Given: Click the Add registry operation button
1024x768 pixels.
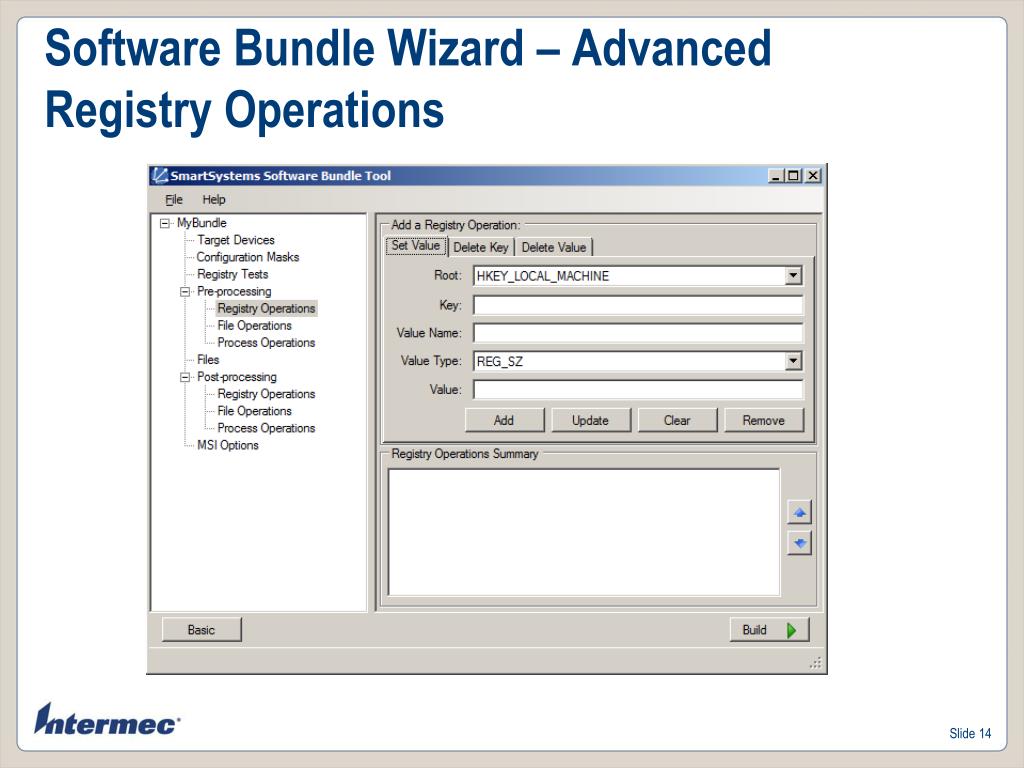Looking at the screenshot, I should [x=504, y=421].
